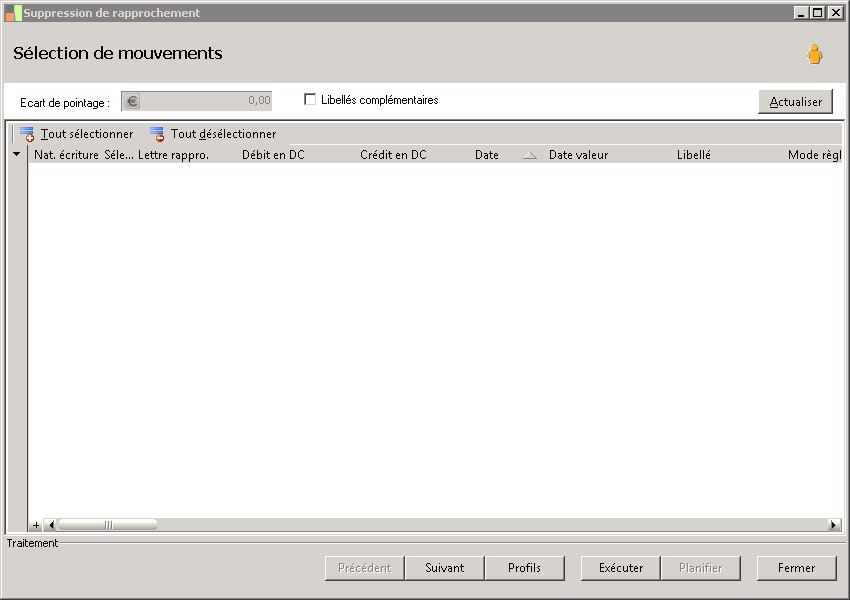Click the horizontal scrollbar thumb
Screen dimensions: 850x600
coord(108,525)
